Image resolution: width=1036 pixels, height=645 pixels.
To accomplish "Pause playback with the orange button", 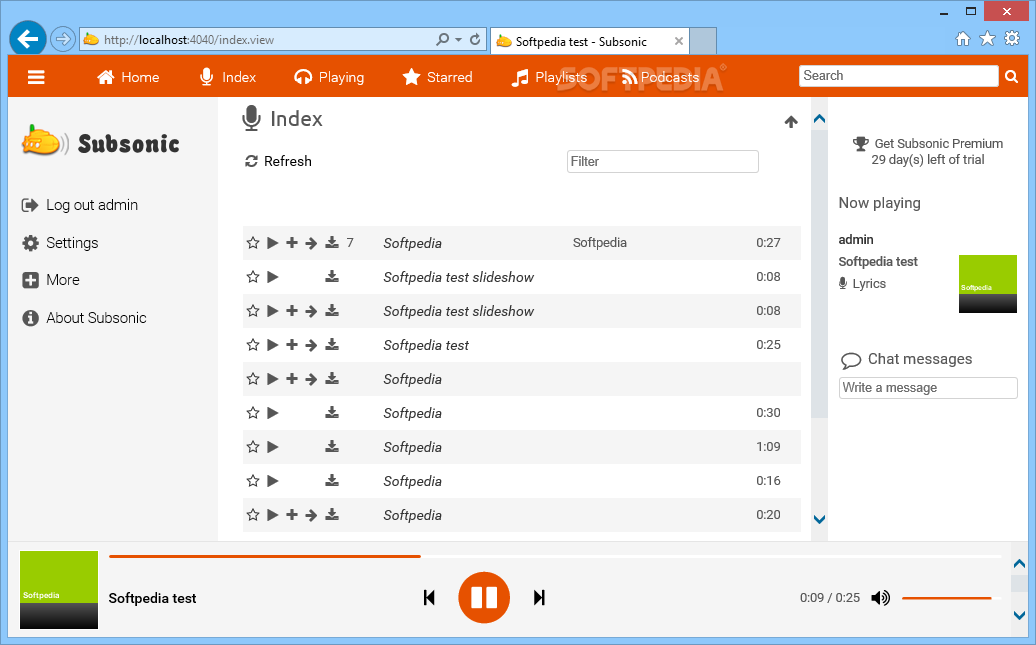I will point(484,598).
